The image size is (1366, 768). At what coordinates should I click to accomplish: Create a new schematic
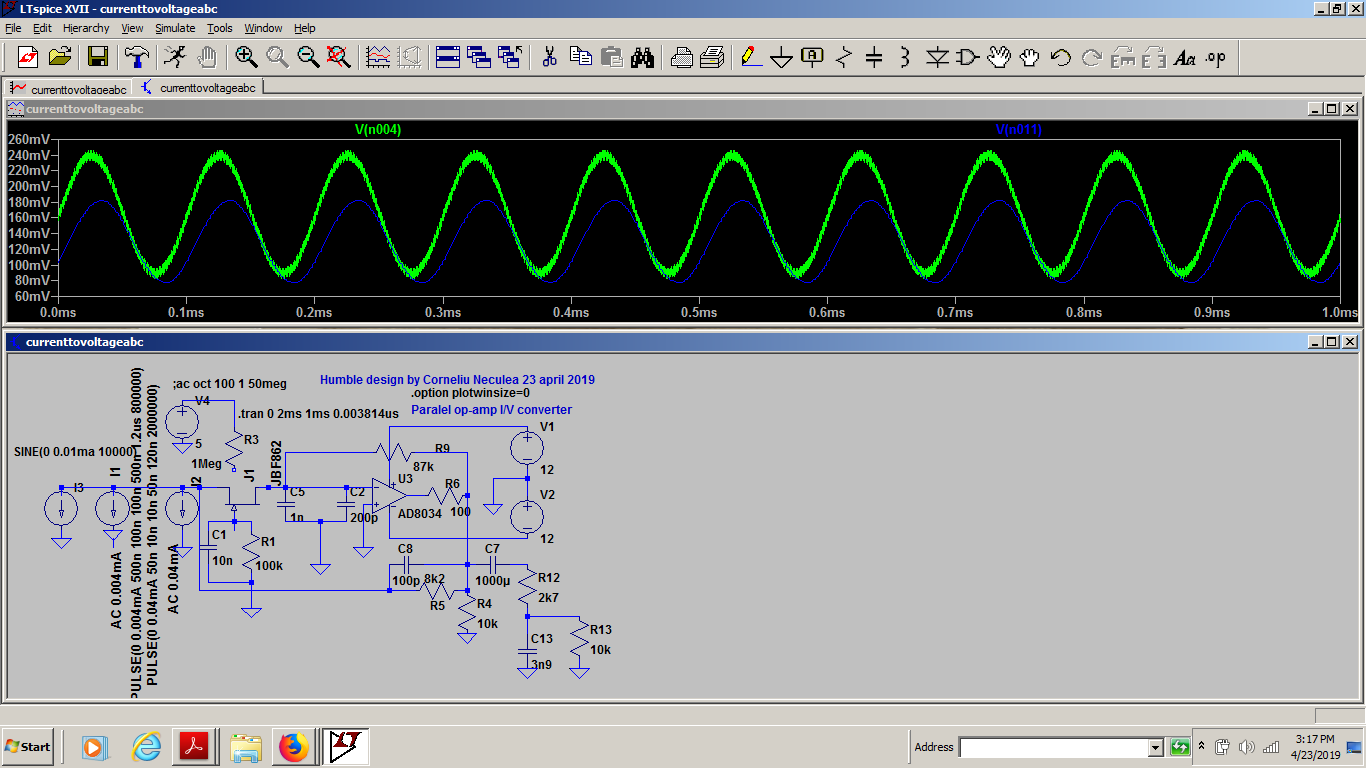[28, 57]
